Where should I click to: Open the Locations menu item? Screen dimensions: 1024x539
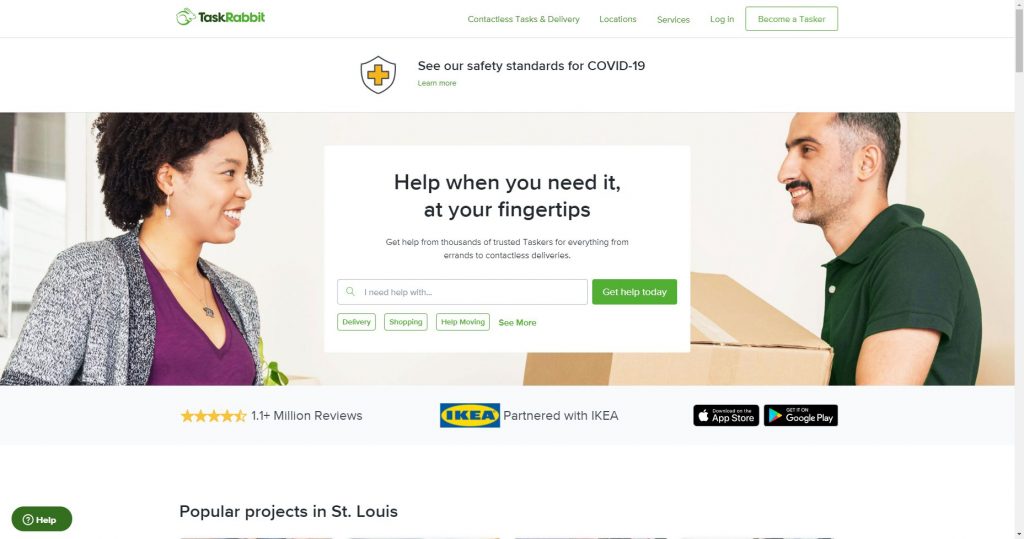(x=618, y=19)
